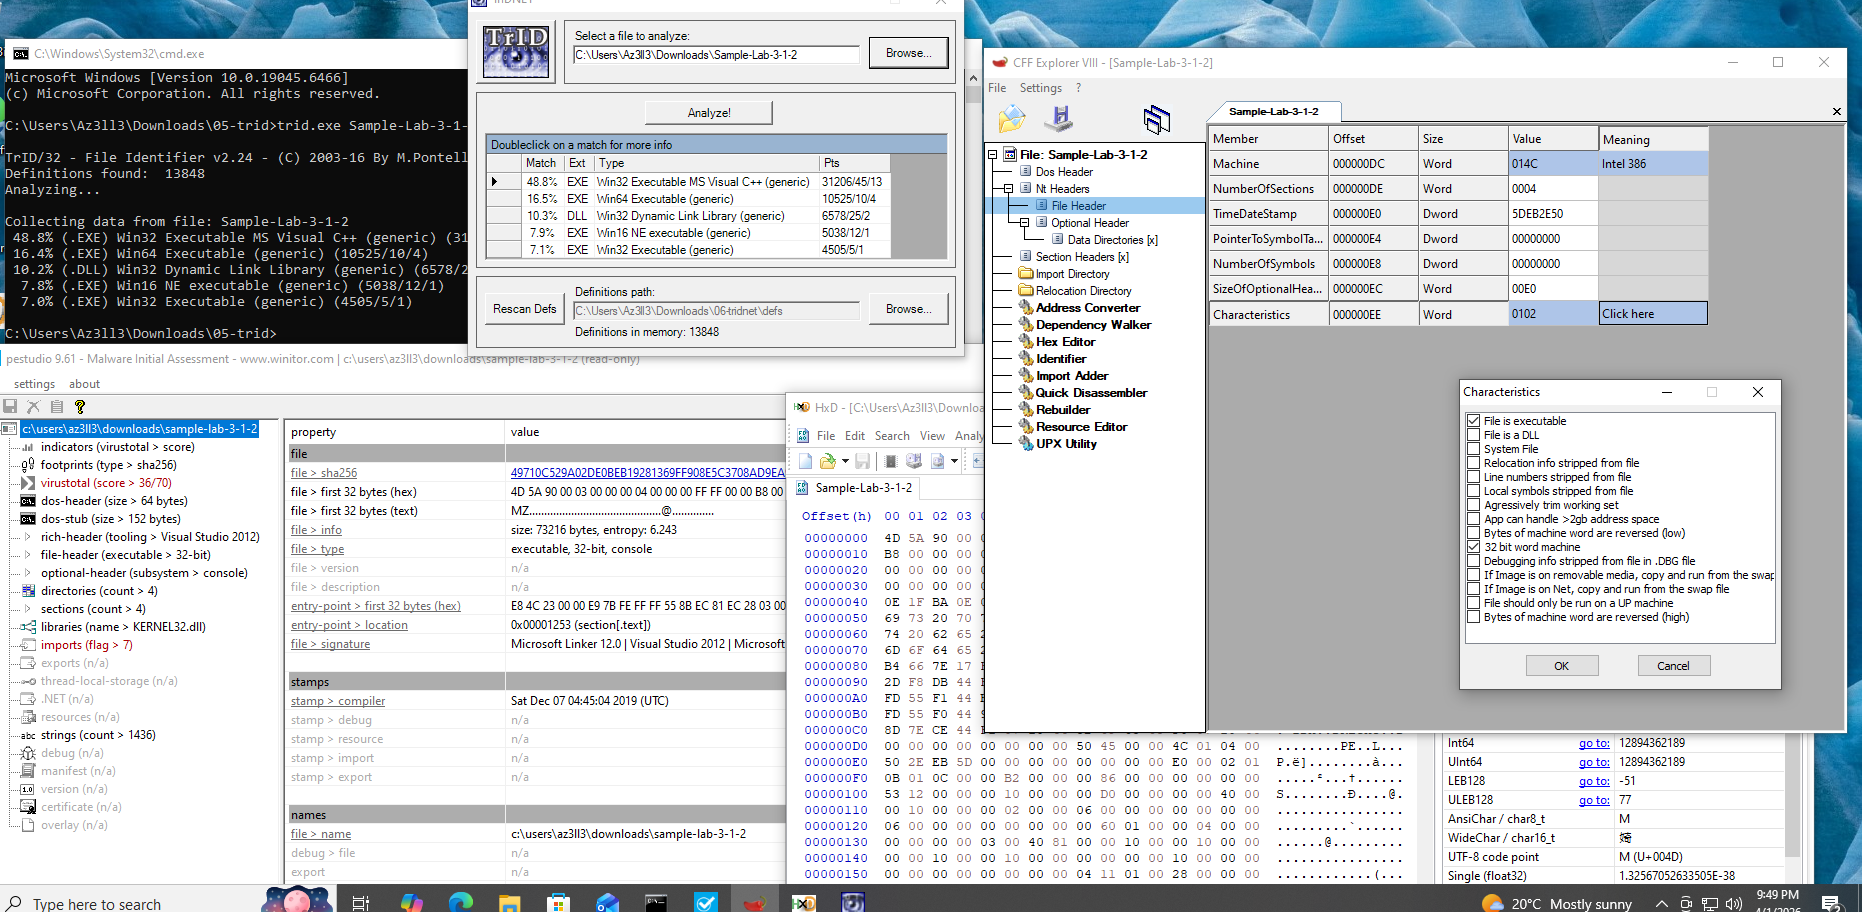Open Quick Disassembler in CFF Explorer
1862x912 pixels.
pos(1091,393)
